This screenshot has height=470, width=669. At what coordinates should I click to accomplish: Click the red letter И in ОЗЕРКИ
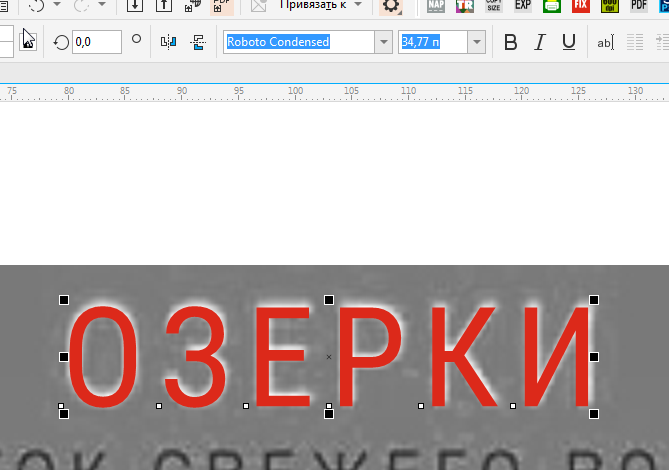[x=557, y=357]
